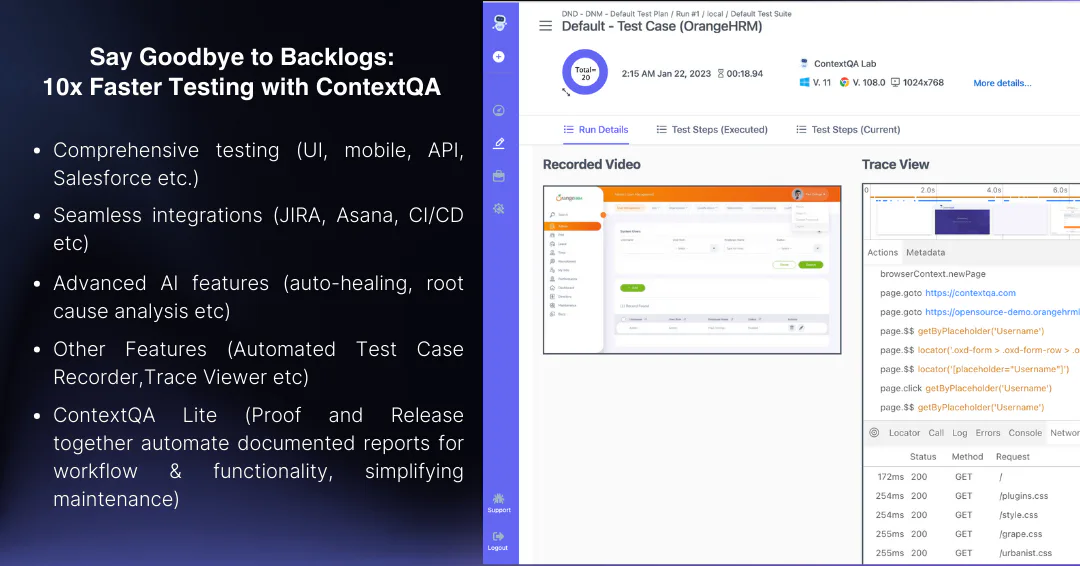The image size is (1080, 566).
Task: Click the Request column header
Action: (x=1012, y=457)
